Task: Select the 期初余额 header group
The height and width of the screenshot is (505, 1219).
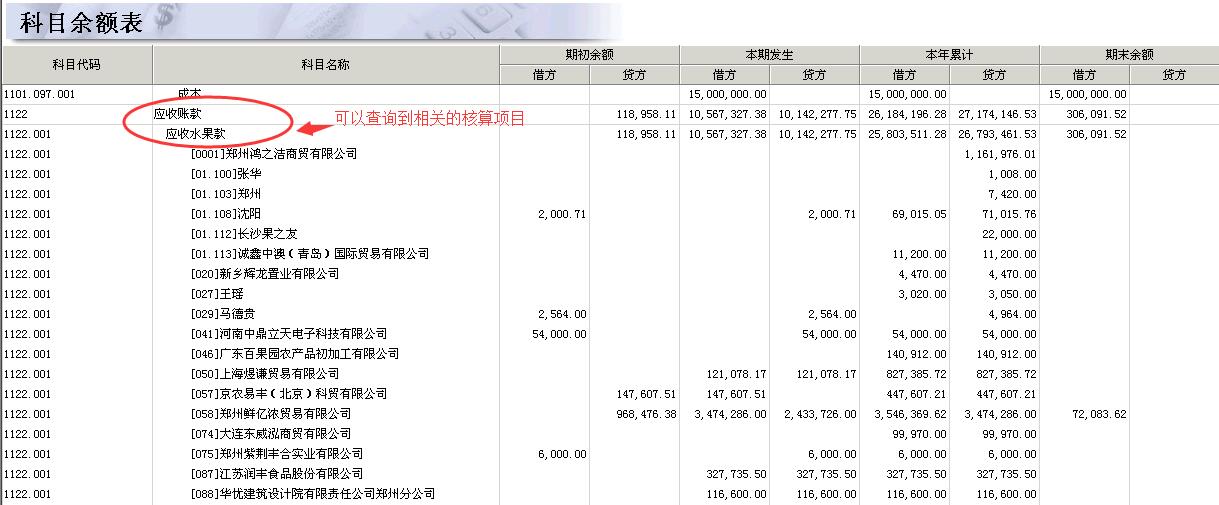Action: tap(589, 55)
